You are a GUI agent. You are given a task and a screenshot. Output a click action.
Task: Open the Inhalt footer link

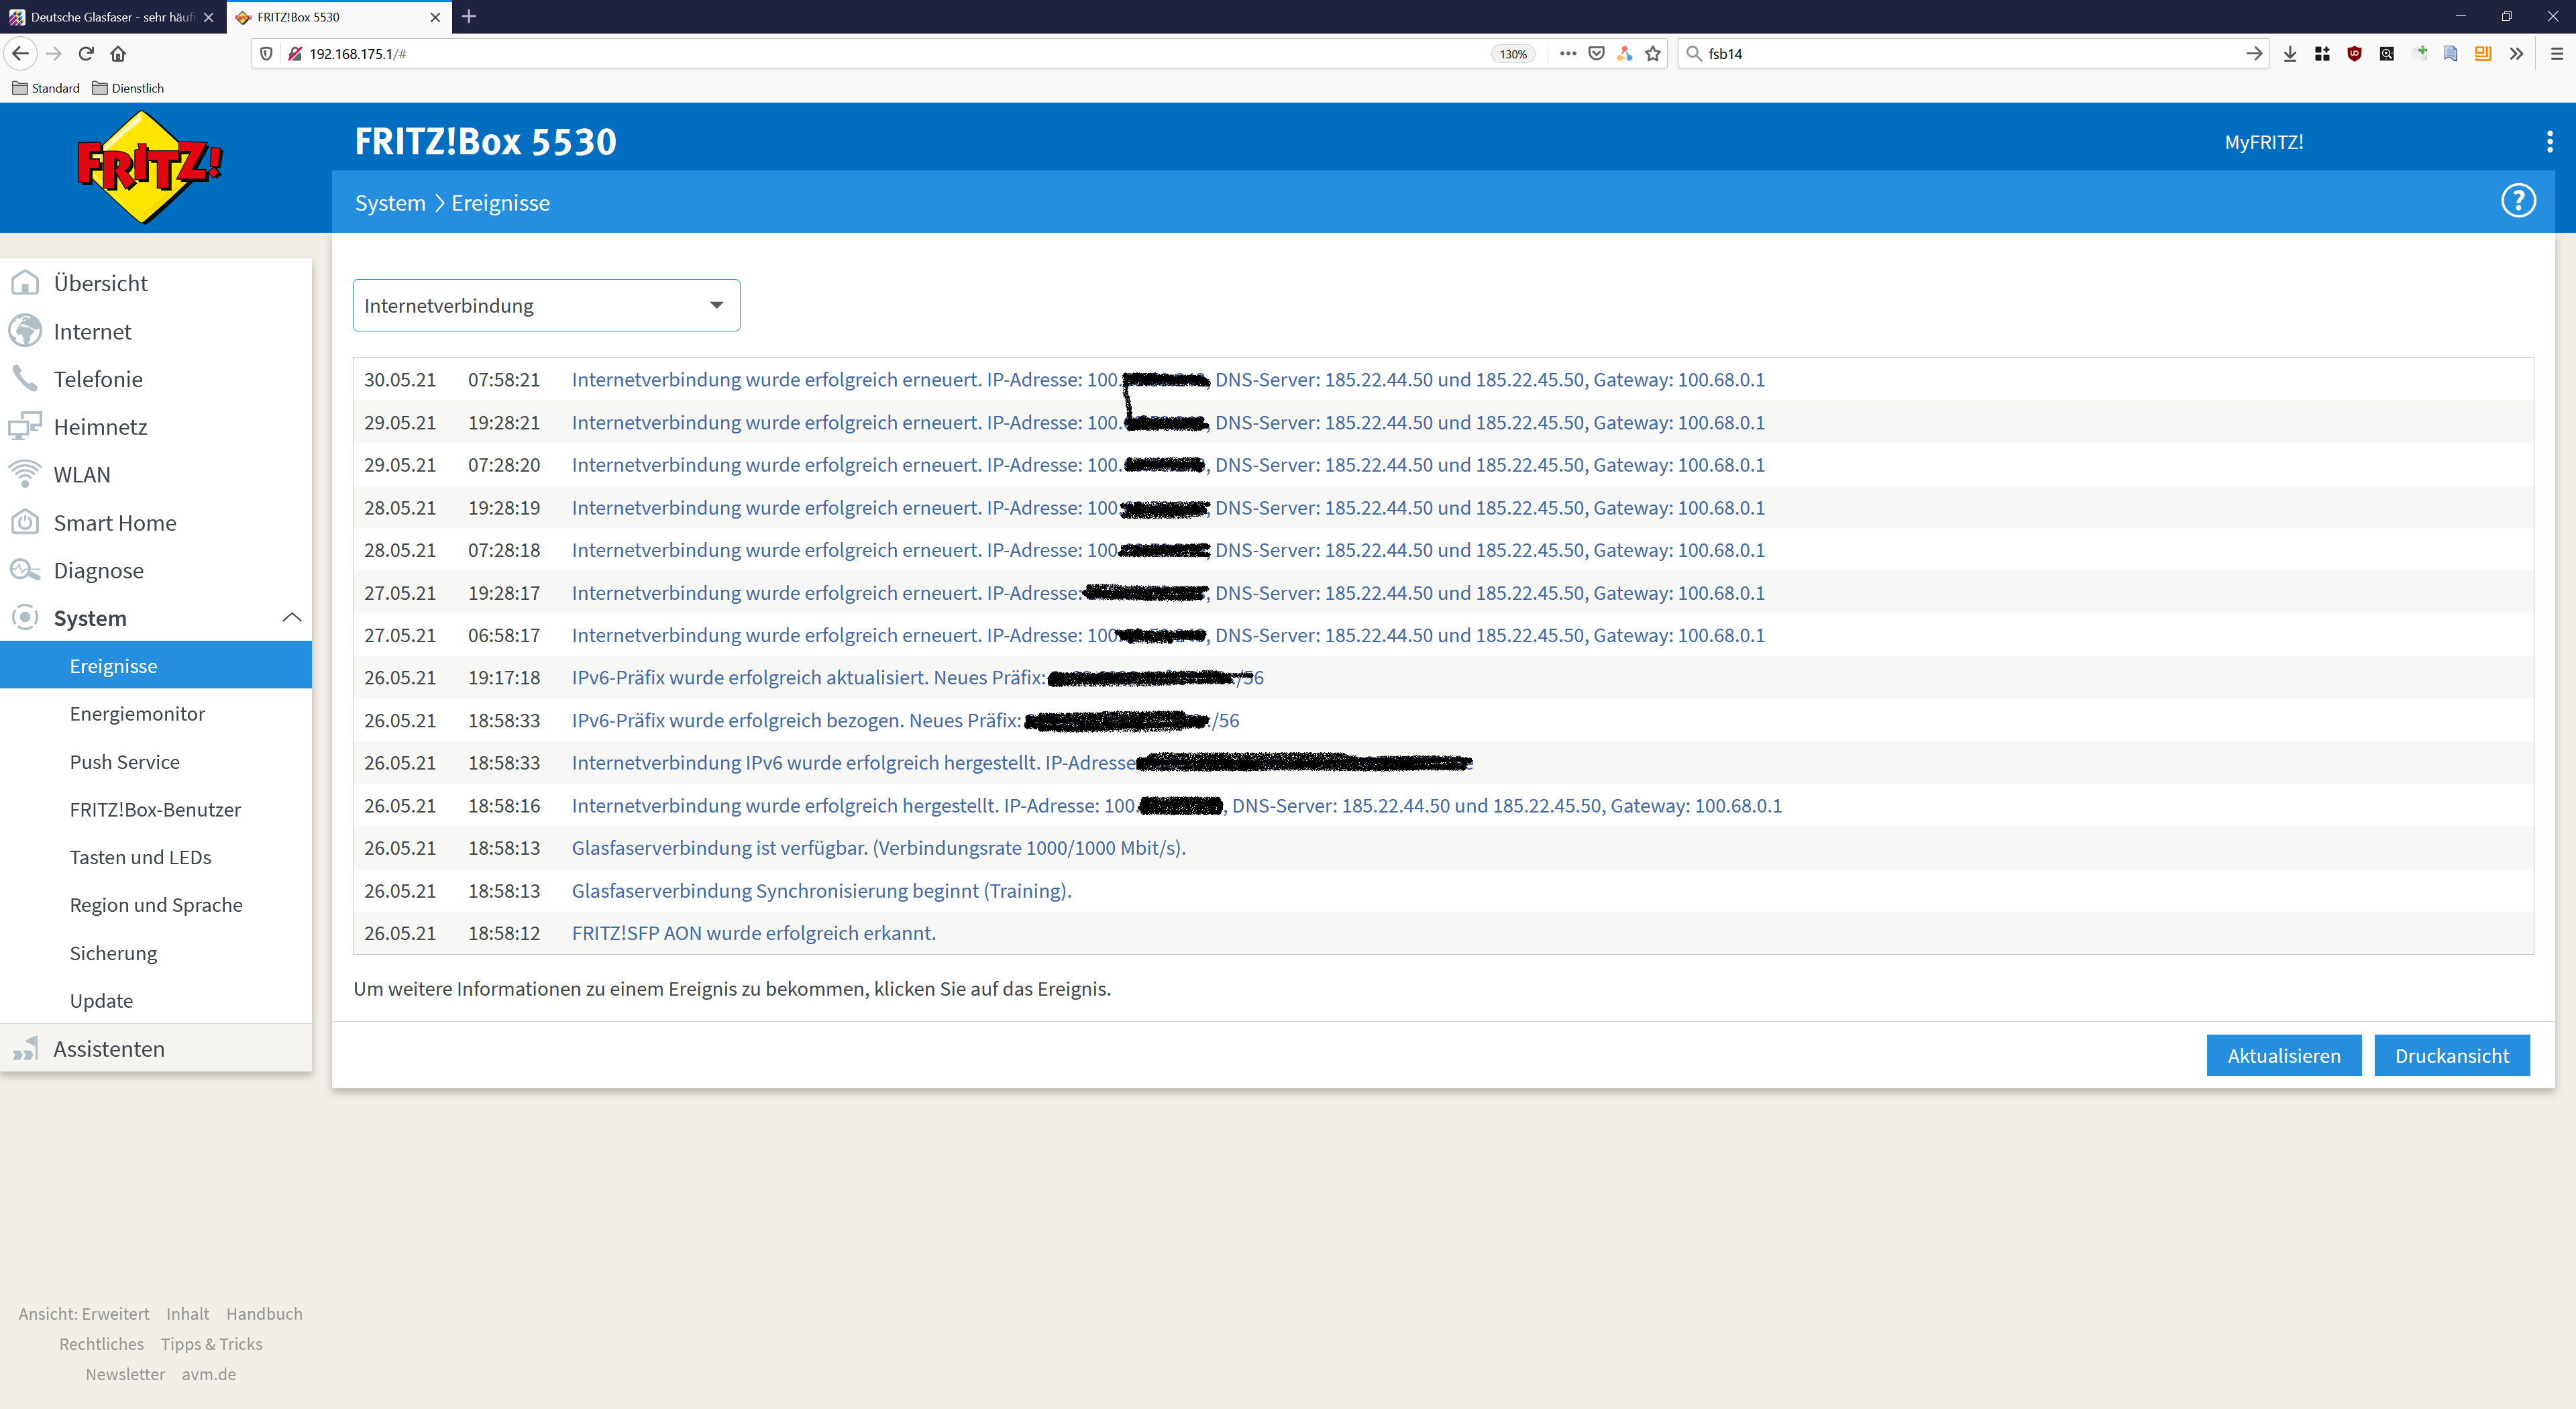pos(187,1314)
